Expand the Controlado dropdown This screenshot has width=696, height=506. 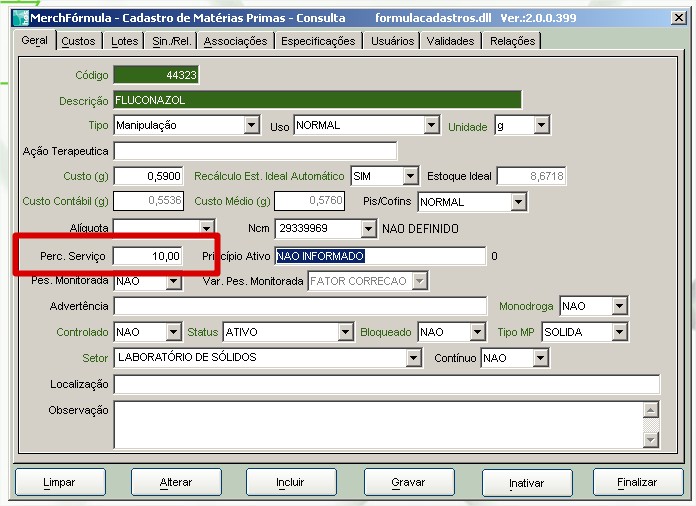click(x=174, y=332)
